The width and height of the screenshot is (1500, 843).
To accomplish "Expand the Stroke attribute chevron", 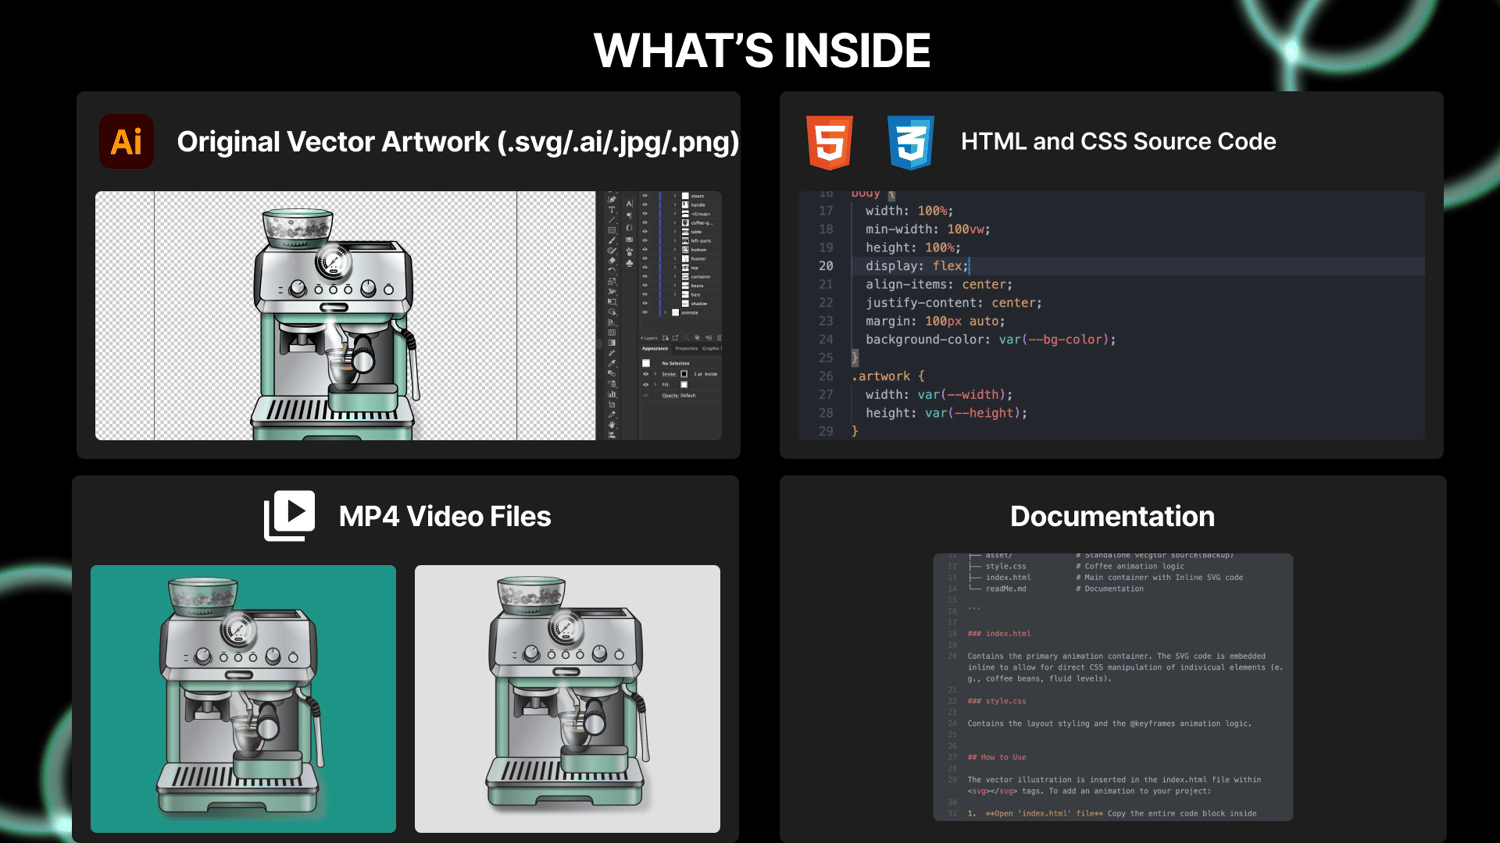I will [656, 374].
